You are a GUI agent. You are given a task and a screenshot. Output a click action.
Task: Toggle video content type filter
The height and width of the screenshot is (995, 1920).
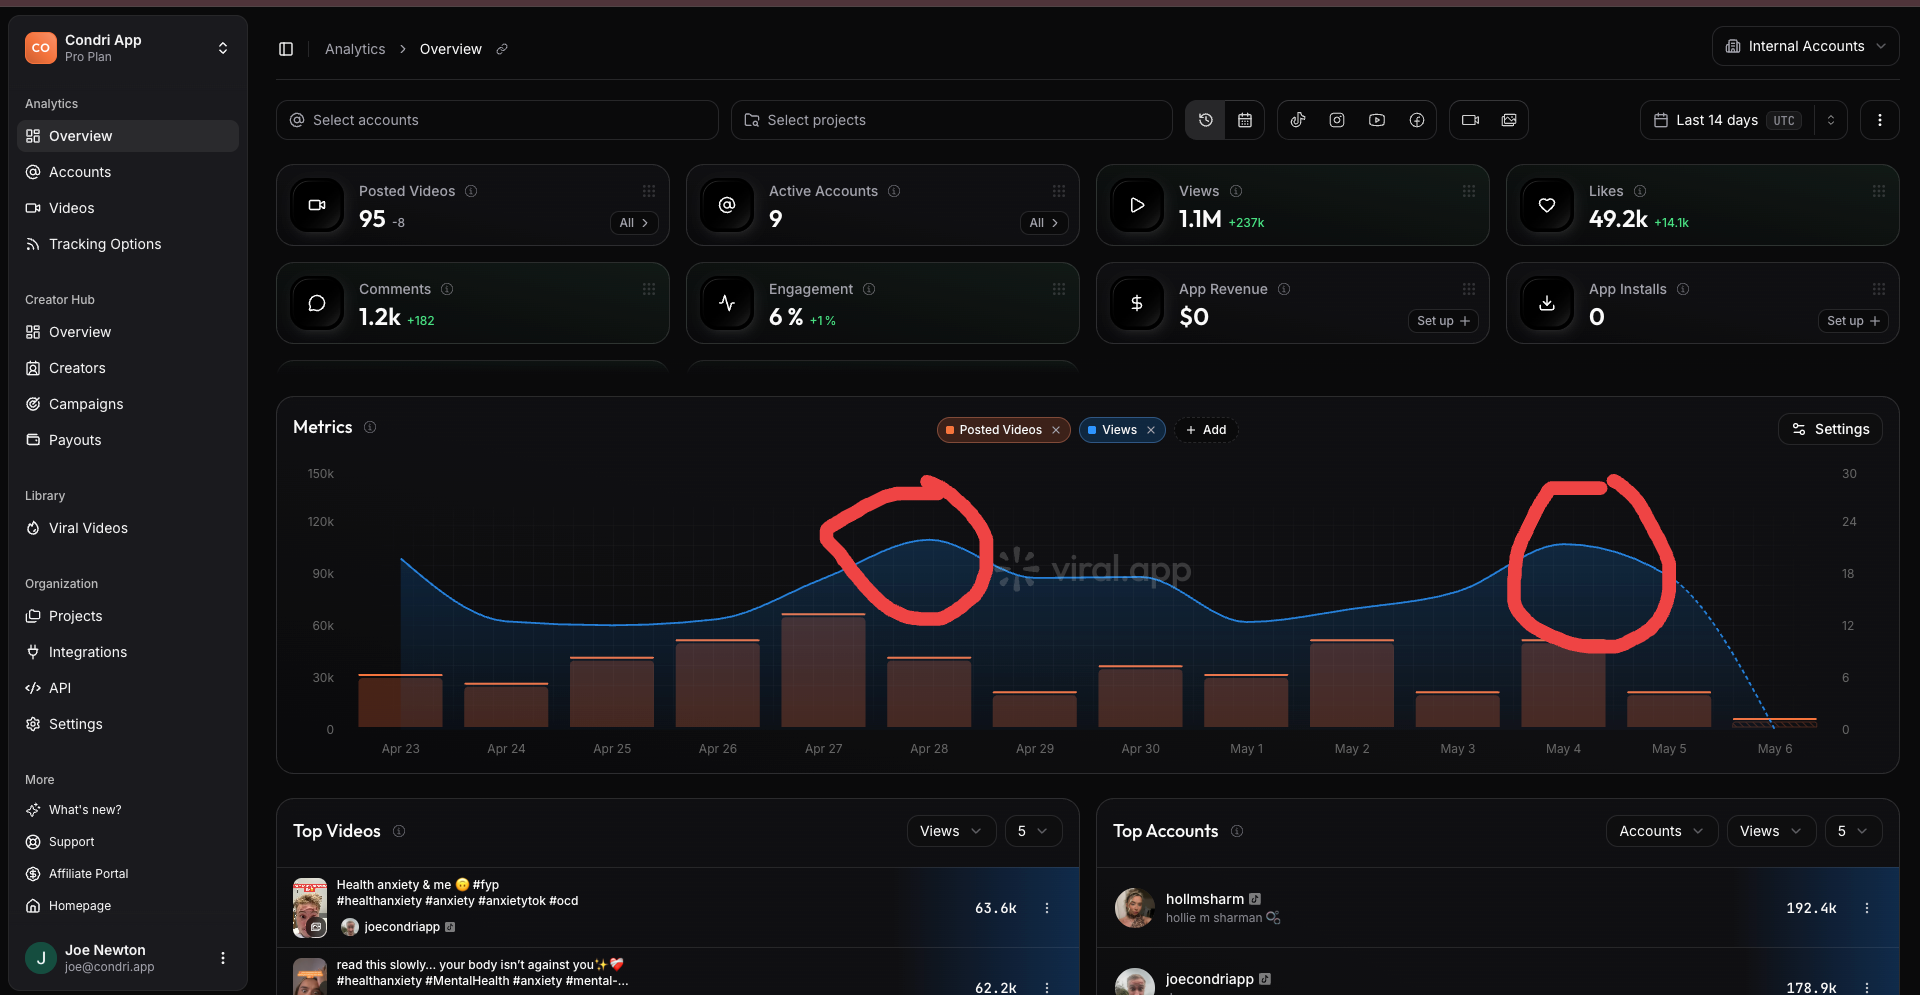pyautogui.click(x=1470, y=120)
